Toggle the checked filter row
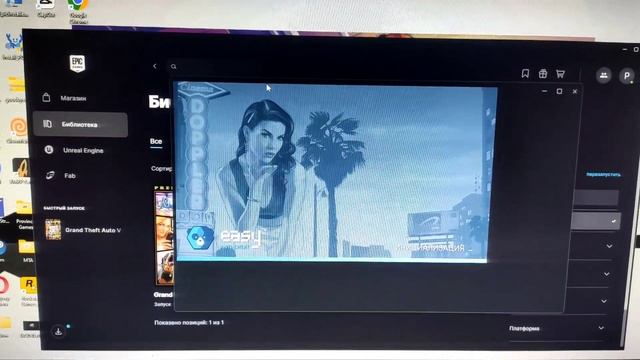The height and width of the screenshot is (360, 640). click(596, 221)
